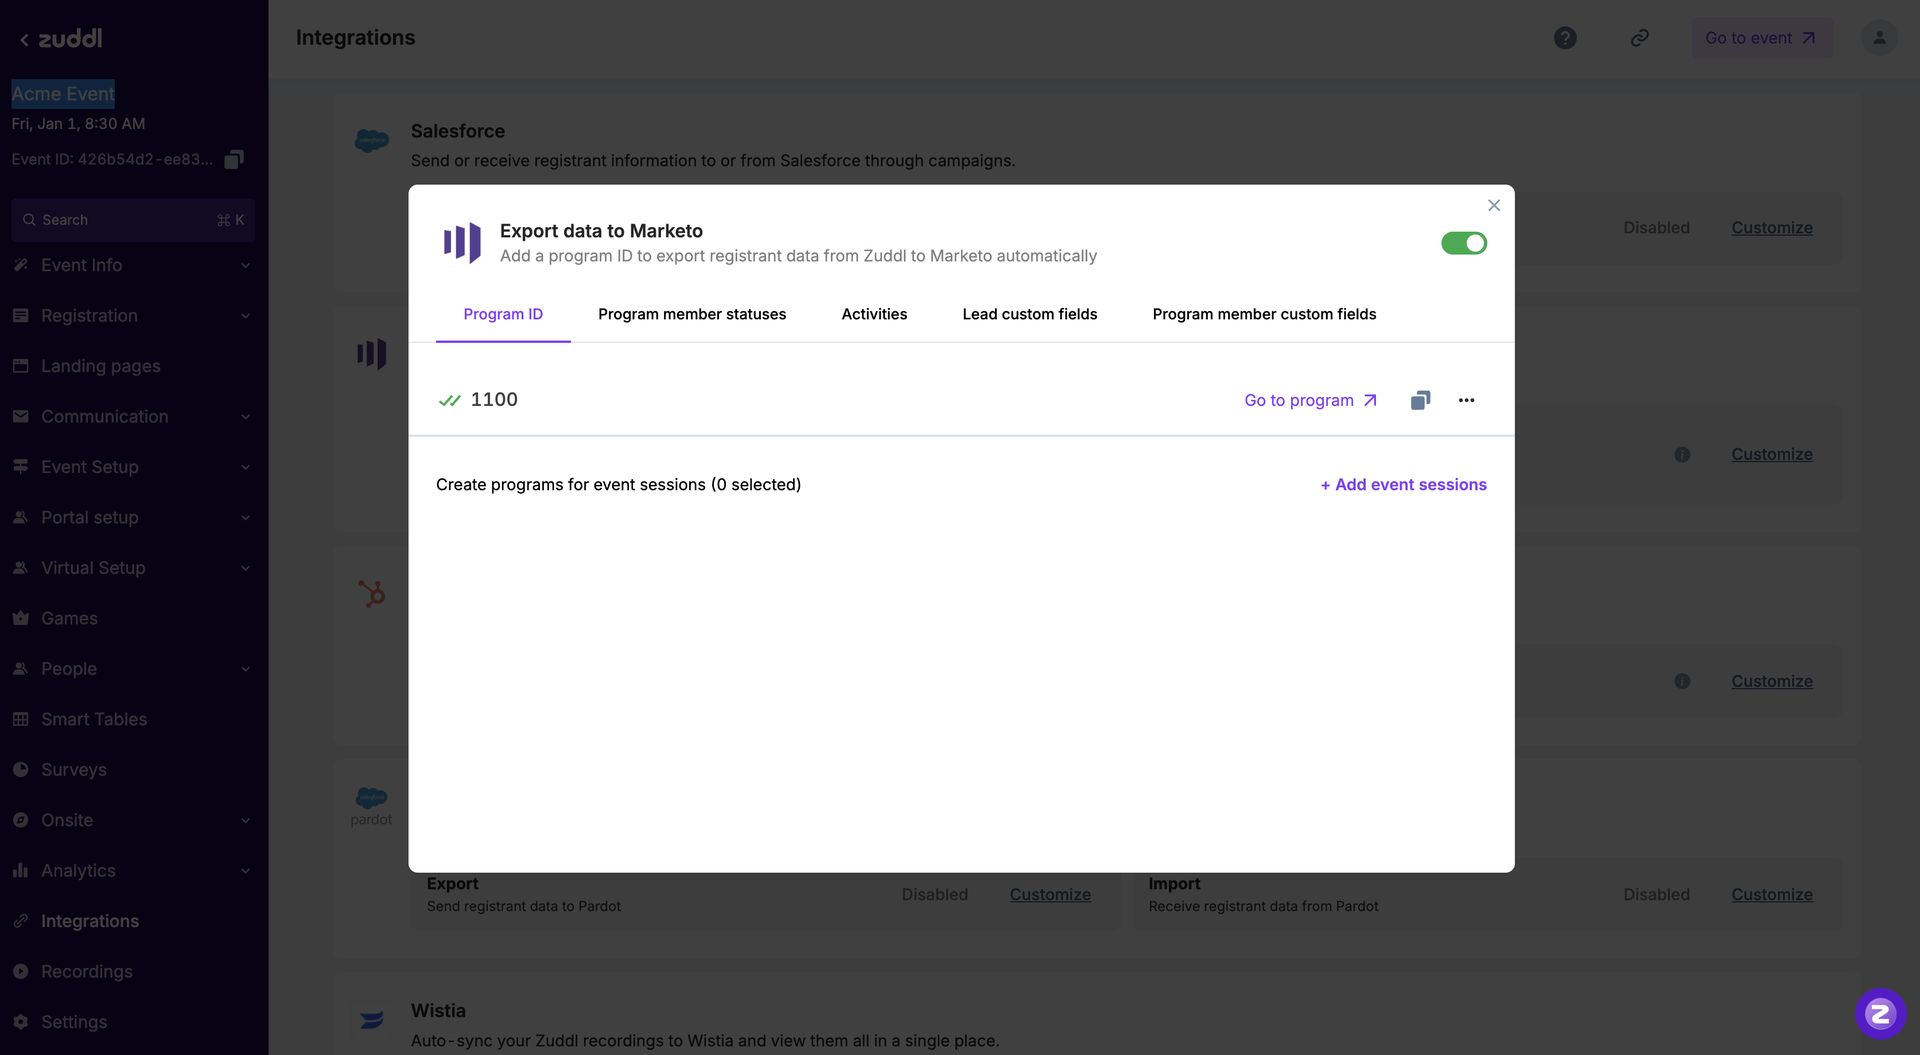Screen dimensions: 1920x1055
Task: Click the sidebar Search field
Action: pyautogui.click(x=133, y=220)
